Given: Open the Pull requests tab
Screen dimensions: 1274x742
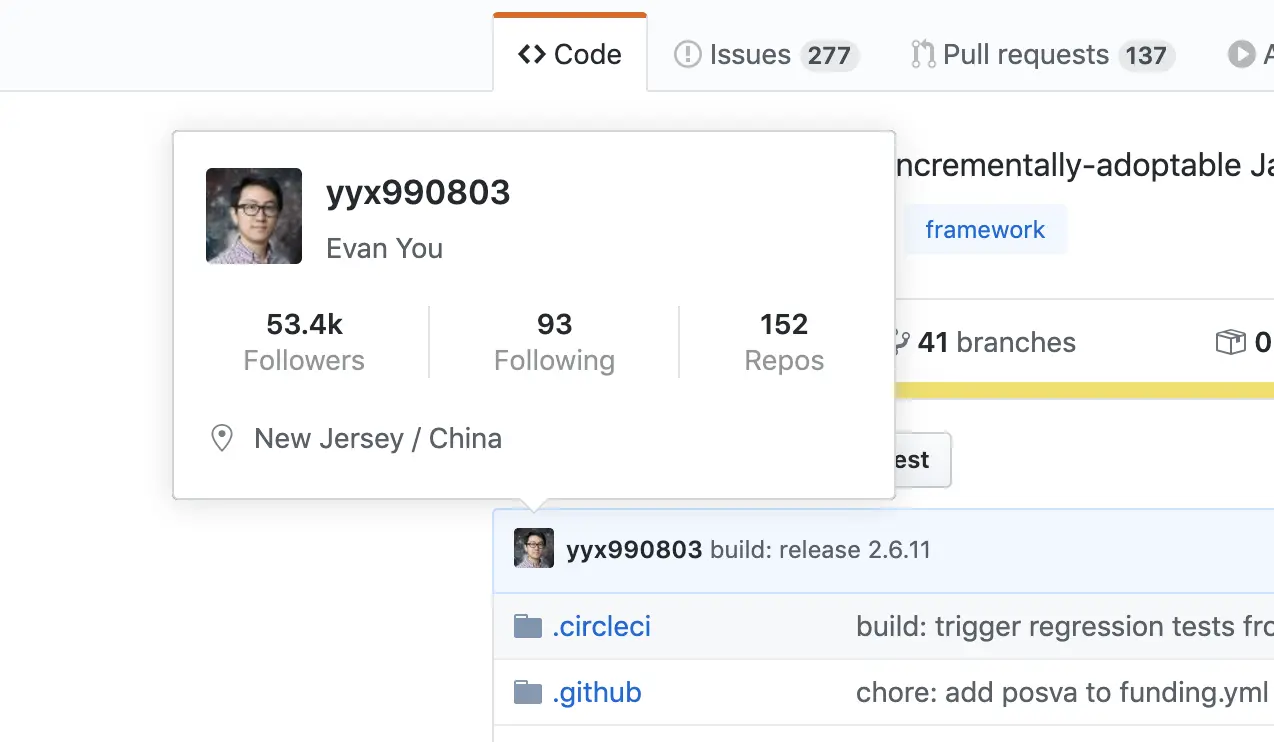Looking at the screenshot, I should tap(1042, 54).
